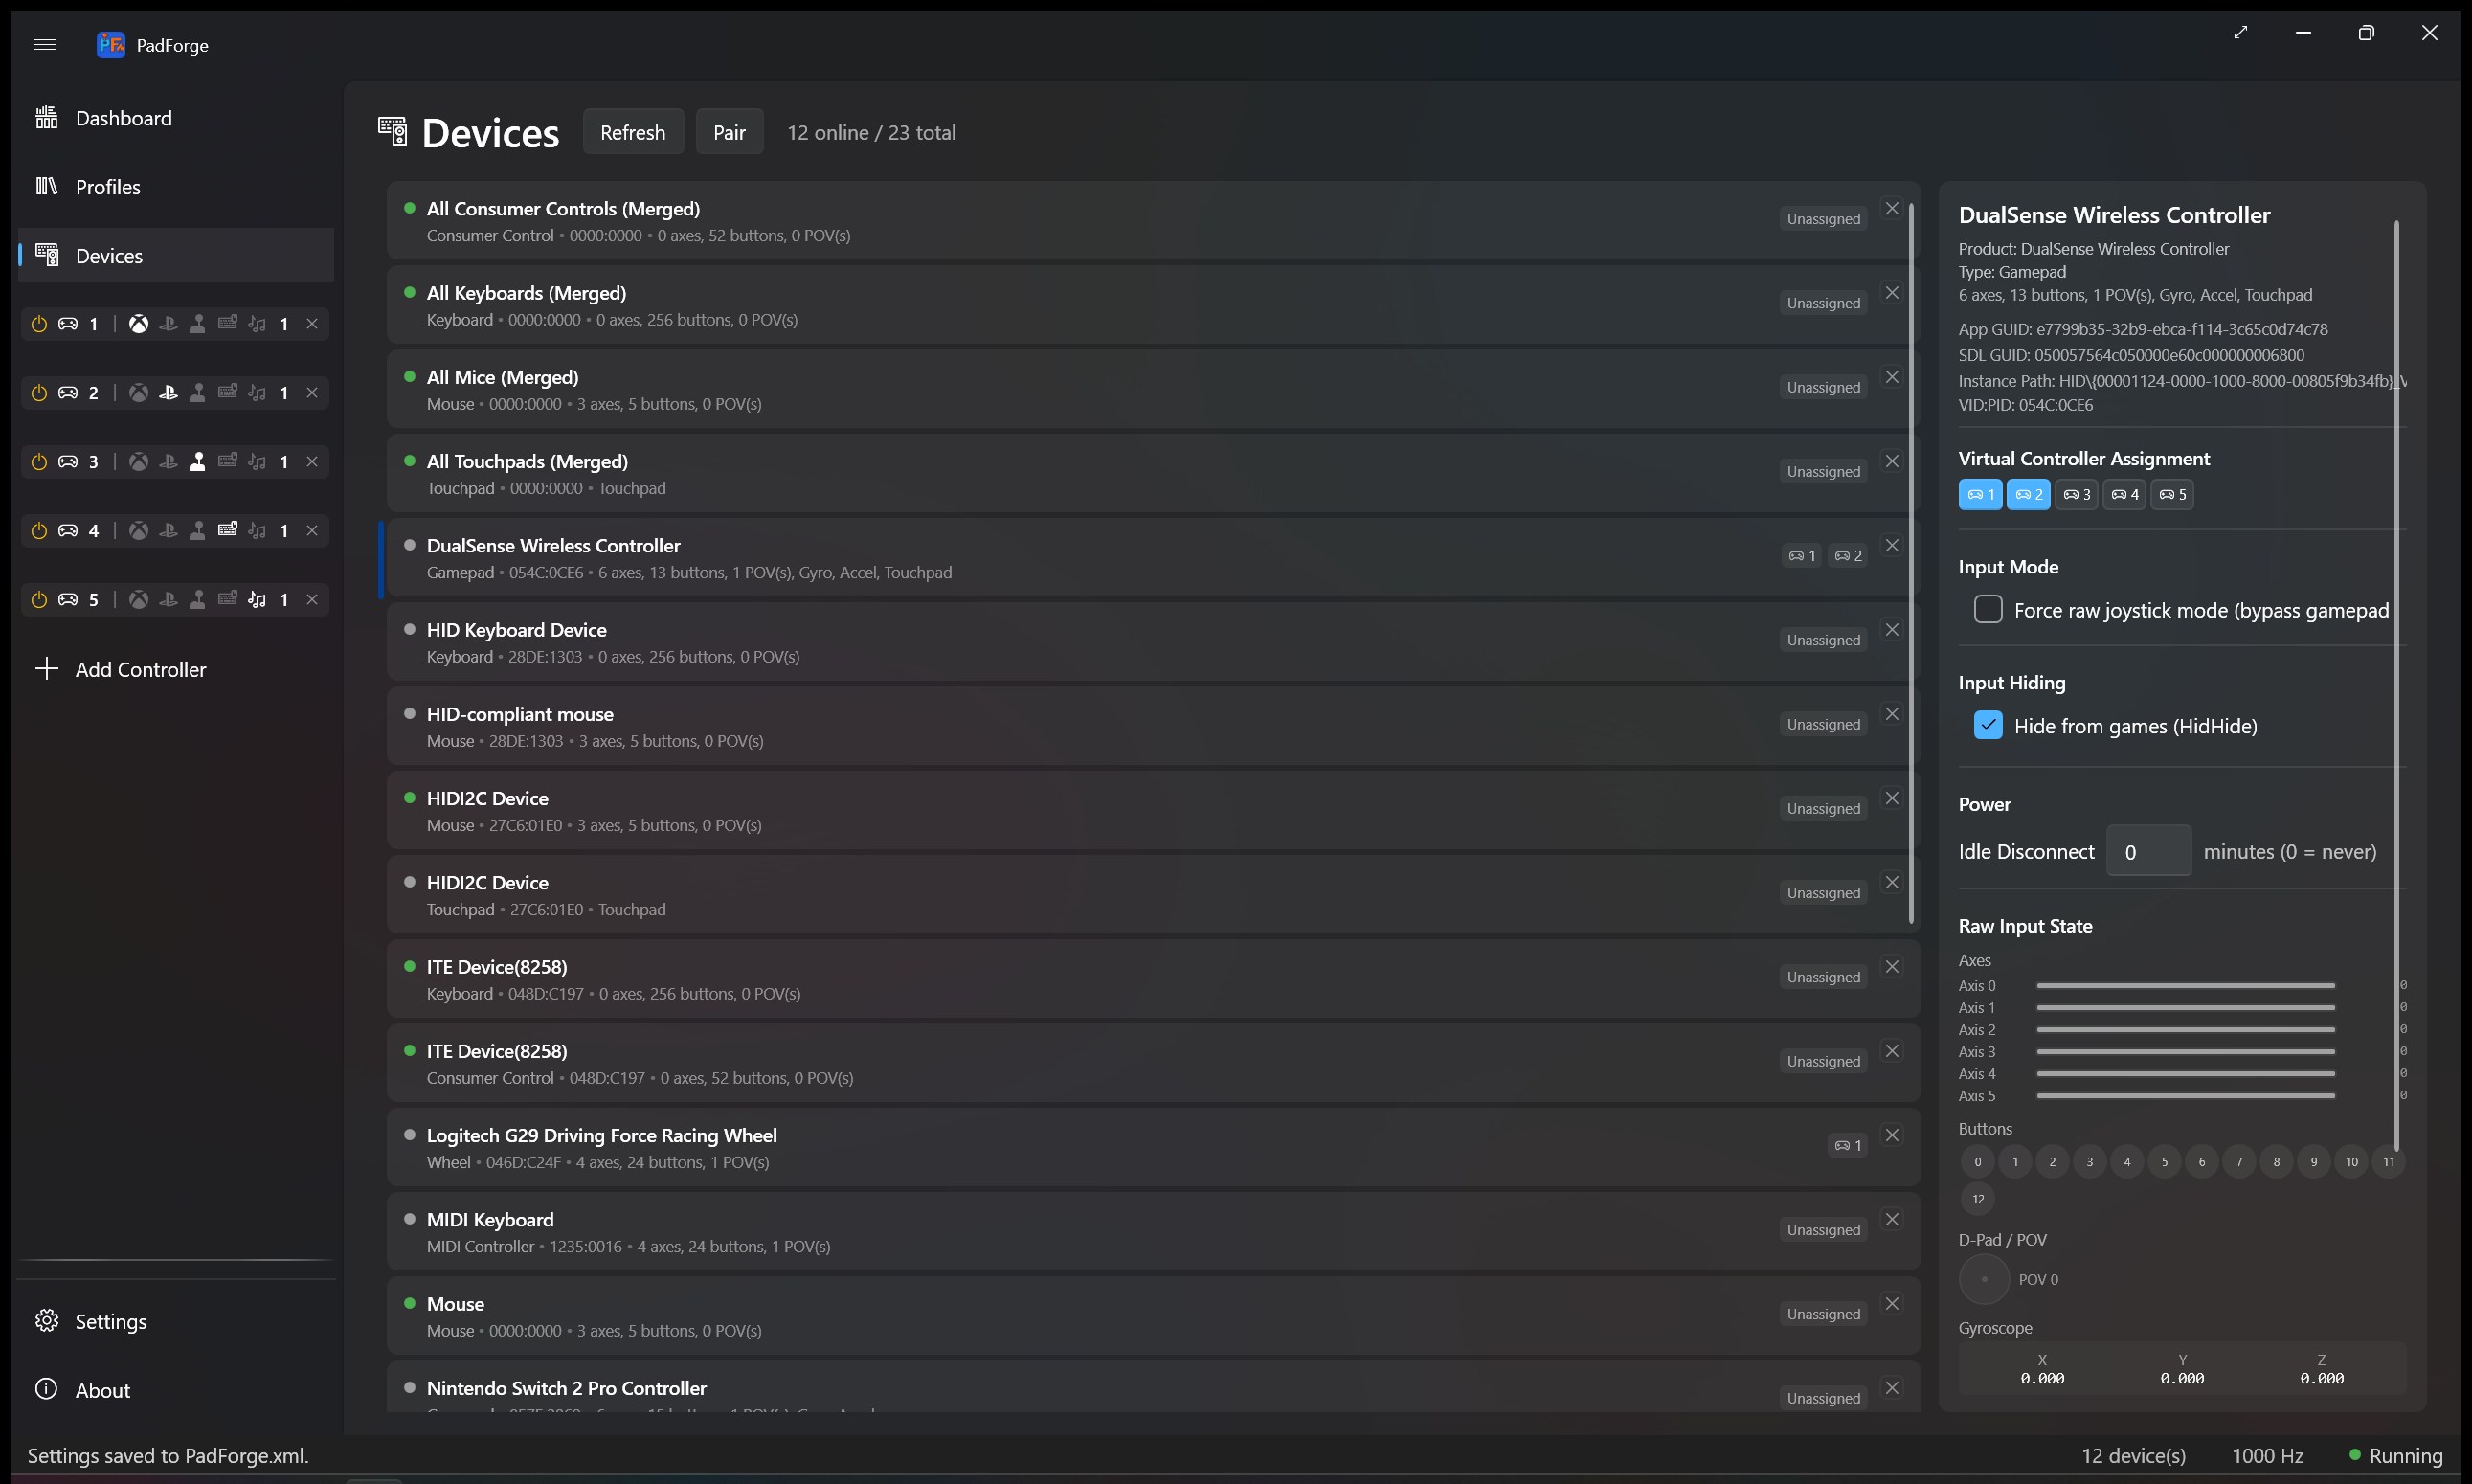Image resolution: width=2472 pixels, height=1484 pixels.
Task: Remove controller slot 5 from sidebar
Action: 312,600
